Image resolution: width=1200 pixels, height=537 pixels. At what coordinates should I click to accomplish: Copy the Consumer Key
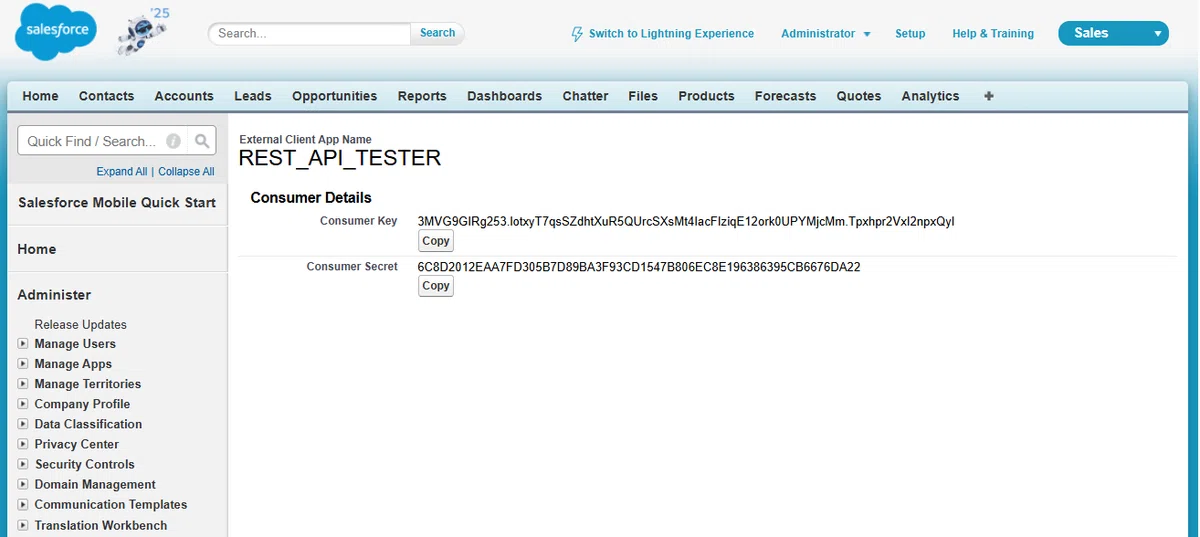point(436,241)
